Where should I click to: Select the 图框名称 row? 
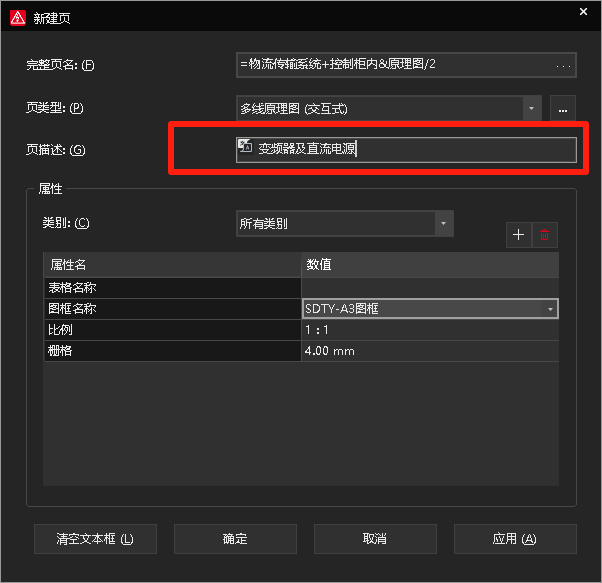pyautogui.click(x=172, y=309)
